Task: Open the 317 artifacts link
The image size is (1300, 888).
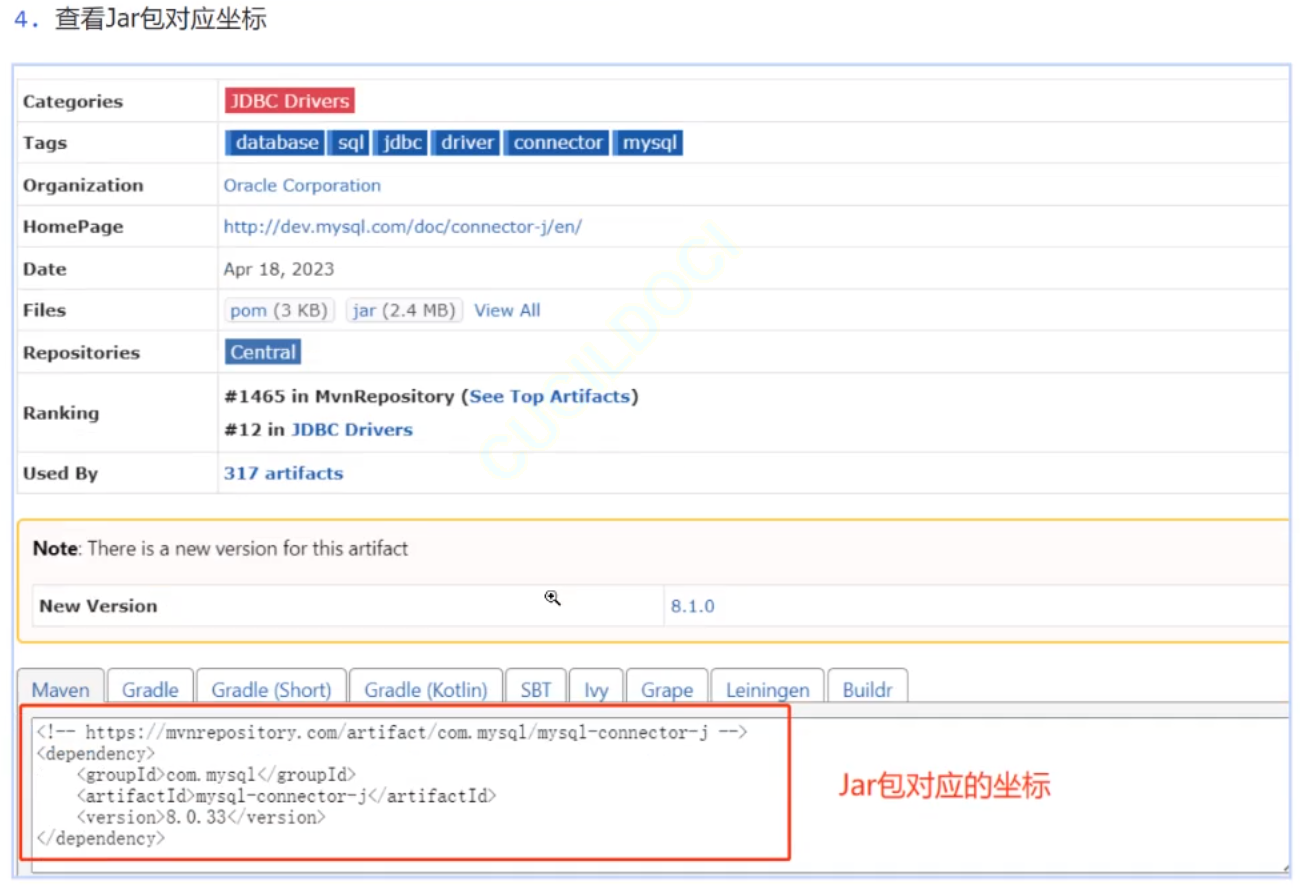Action: [x=283, y=474]
